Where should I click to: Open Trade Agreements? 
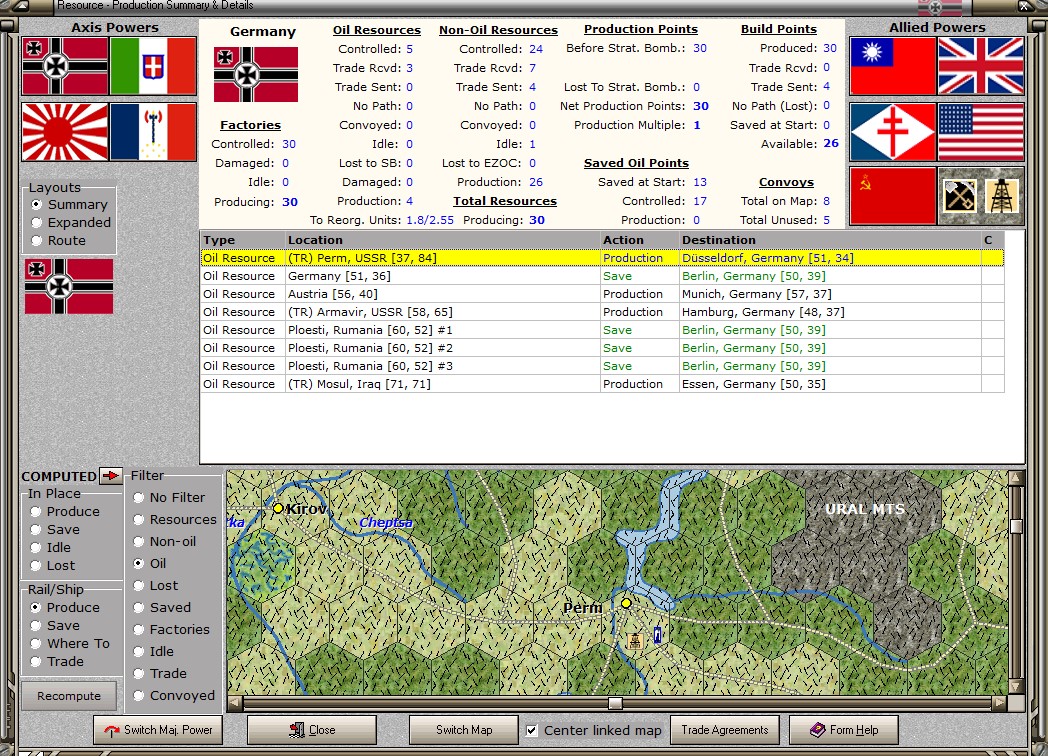(725, 730)
